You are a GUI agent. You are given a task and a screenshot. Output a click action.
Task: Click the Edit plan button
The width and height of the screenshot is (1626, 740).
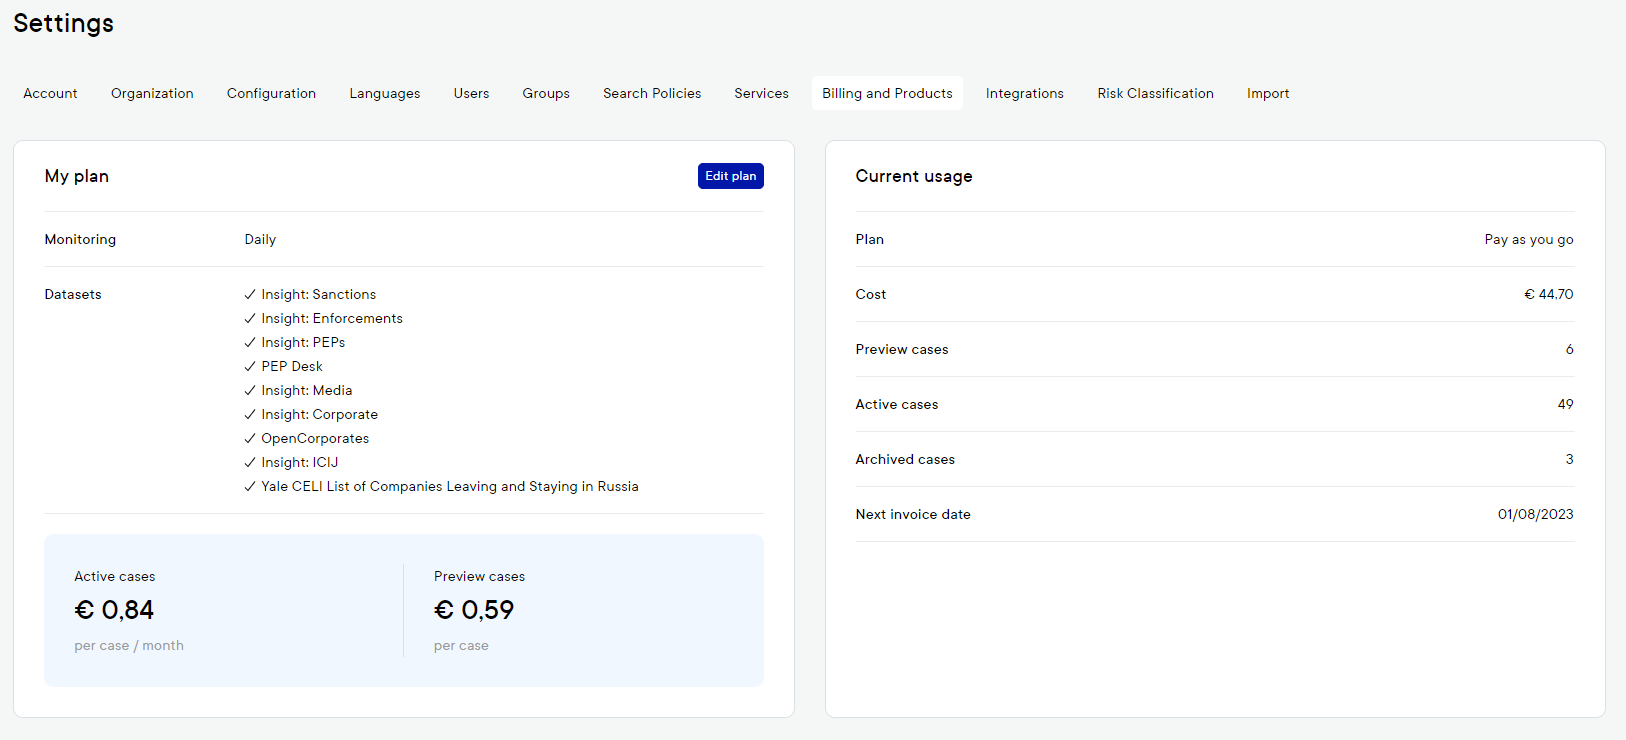pyautogui.click(x=731, y=176)
